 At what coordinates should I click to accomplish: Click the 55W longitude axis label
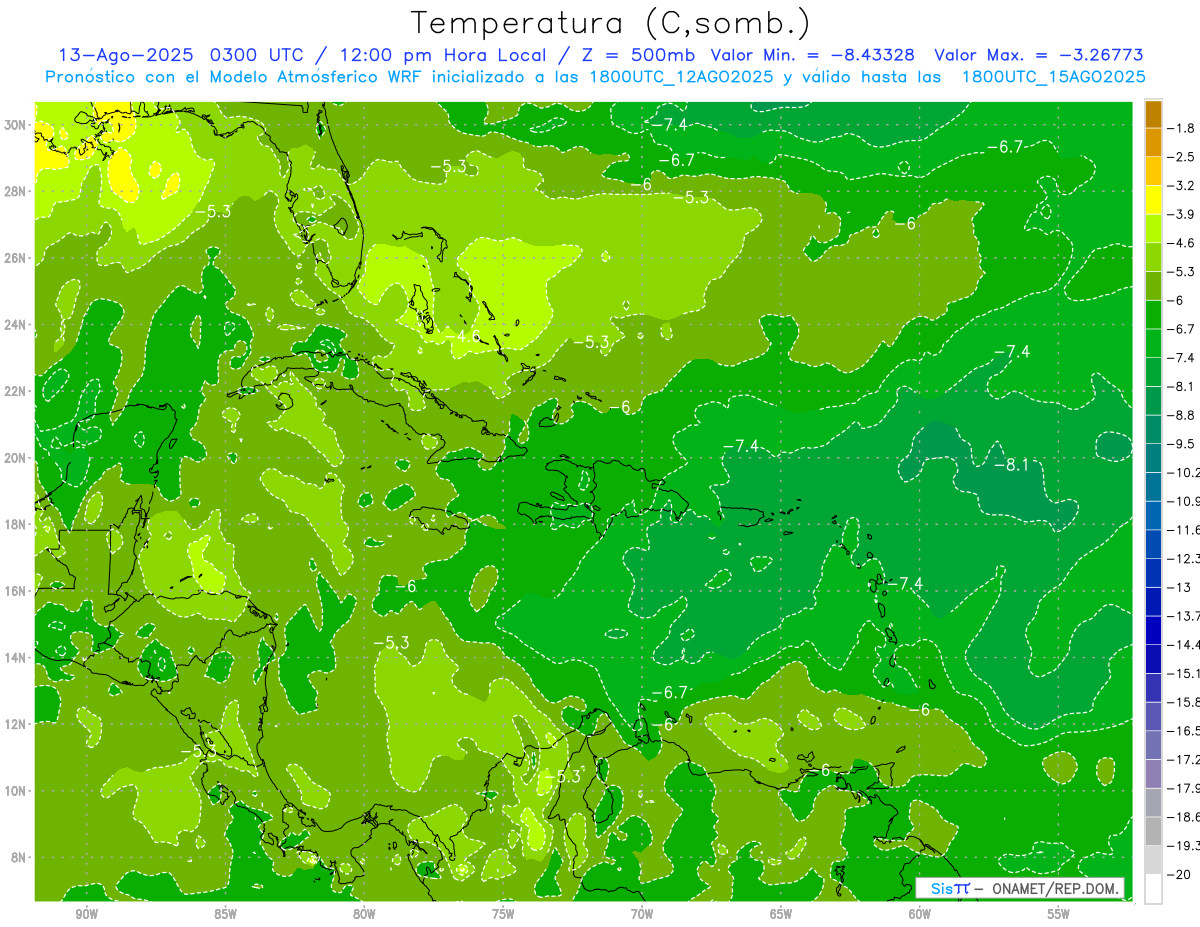click(1059, 914)
